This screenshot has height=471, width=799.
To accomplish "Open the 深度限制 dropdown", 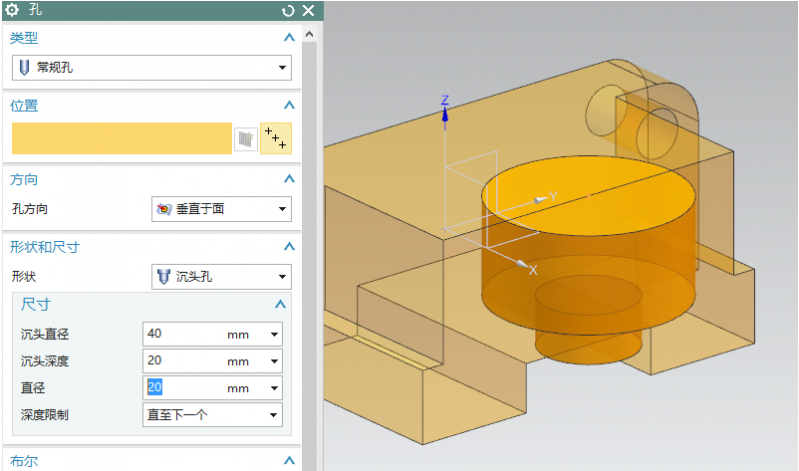I will point(273,415).
